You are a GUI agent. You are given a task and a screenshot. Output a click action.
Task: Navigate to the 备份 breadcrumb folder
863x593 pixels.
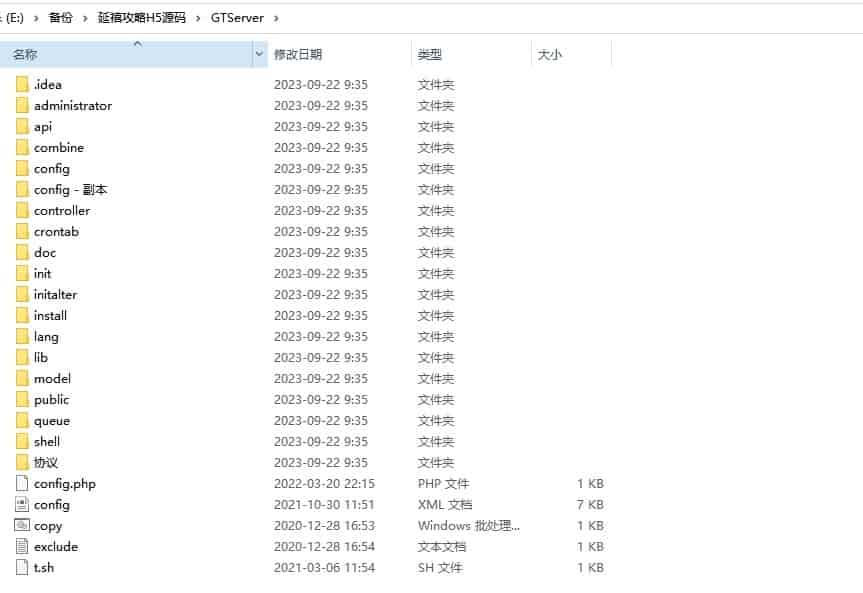61,18
